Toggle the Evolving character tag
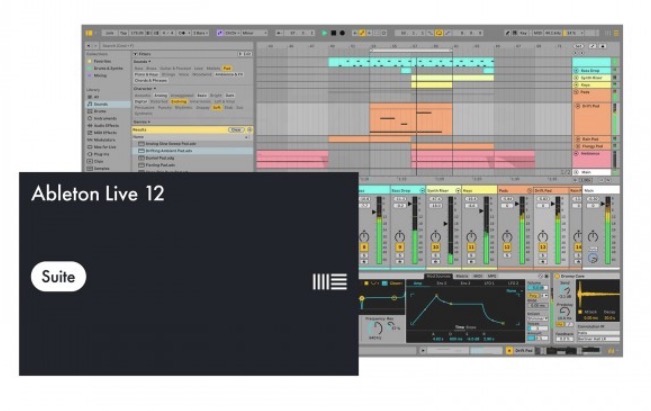651x411 pixels. [x=179, y=101]
